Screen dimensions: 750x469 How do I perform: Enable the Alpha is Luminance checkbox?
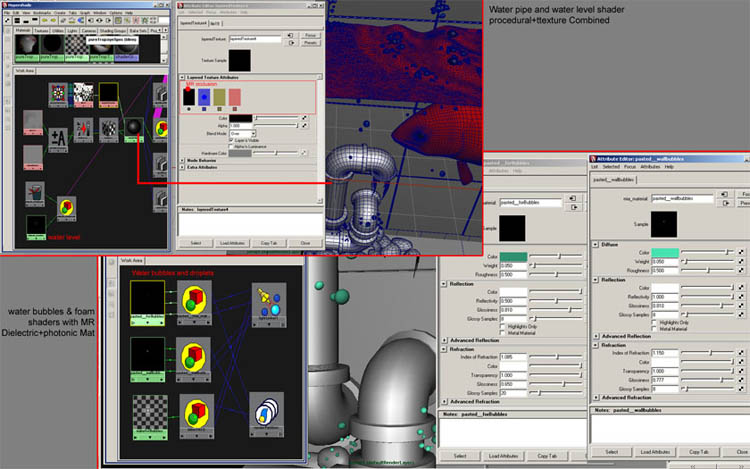pyautogui.click(x=231, y=146)
